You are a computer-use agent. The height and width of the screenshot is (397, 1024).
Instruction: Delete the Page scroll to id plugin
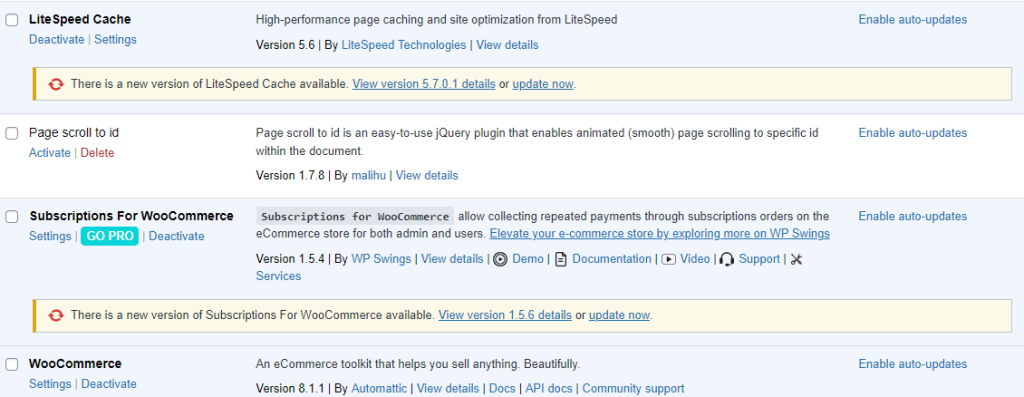[97, 153]
